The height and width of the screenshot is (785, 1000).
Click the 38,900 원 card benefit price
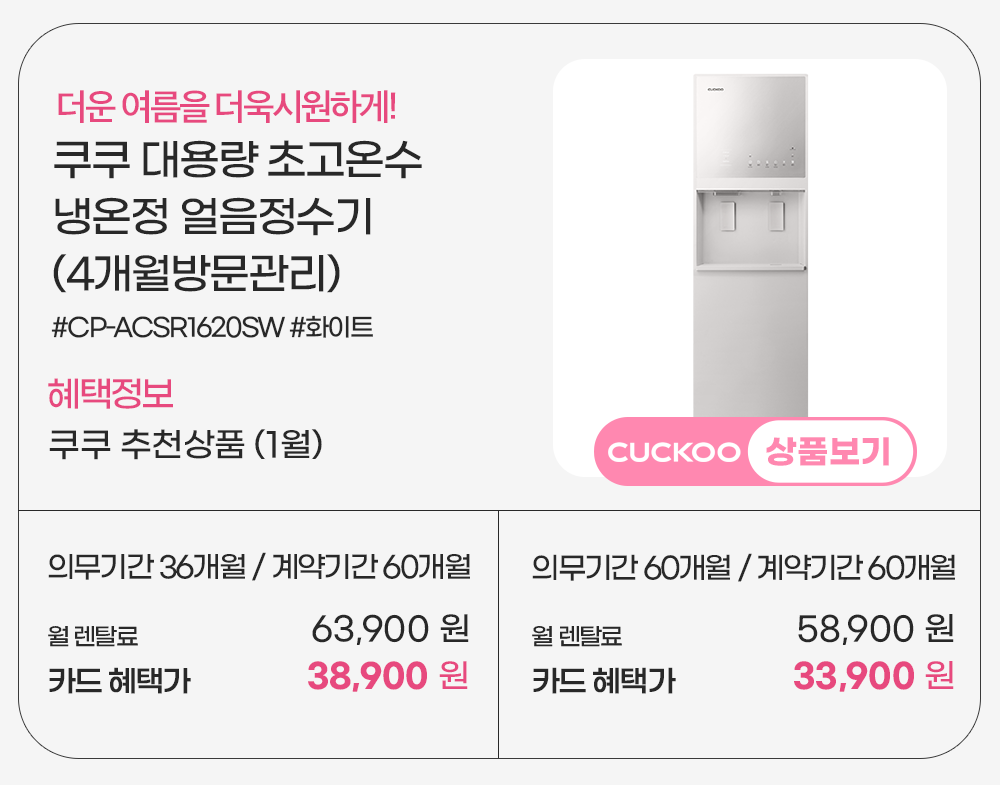pos(388,677)
